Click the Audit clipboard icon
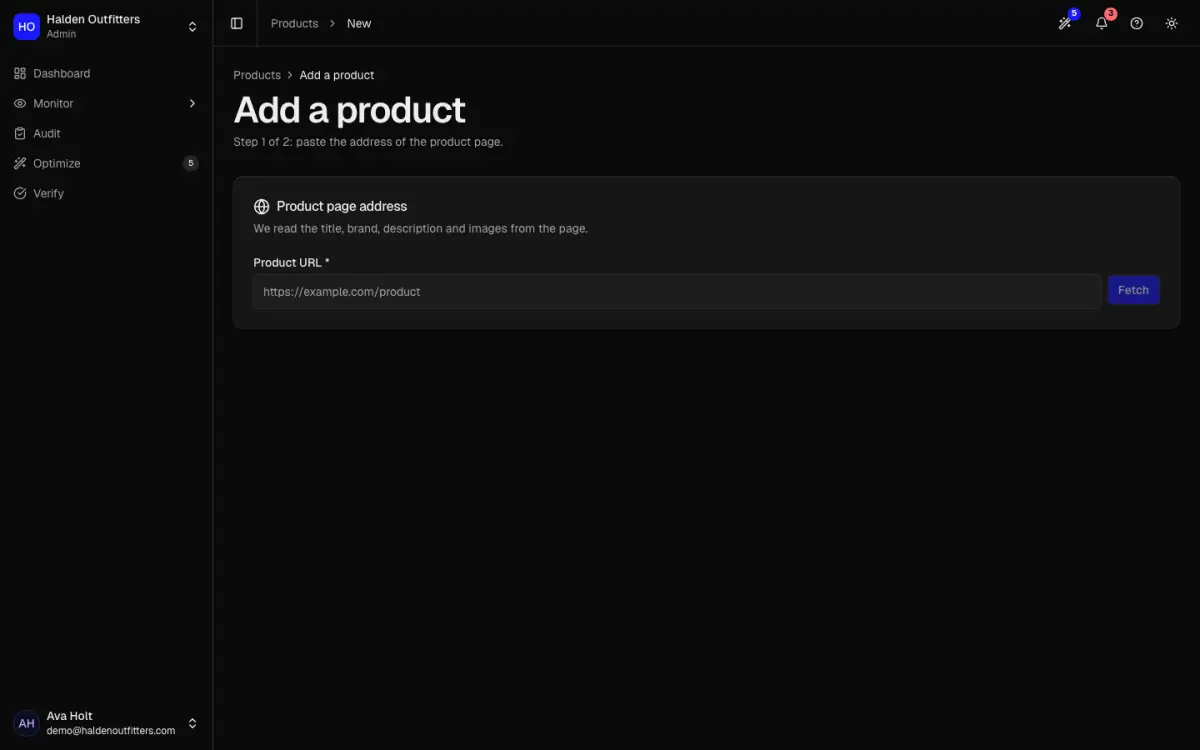The height and width of the screenshot is (750, 1200). (x=20, y=133)
